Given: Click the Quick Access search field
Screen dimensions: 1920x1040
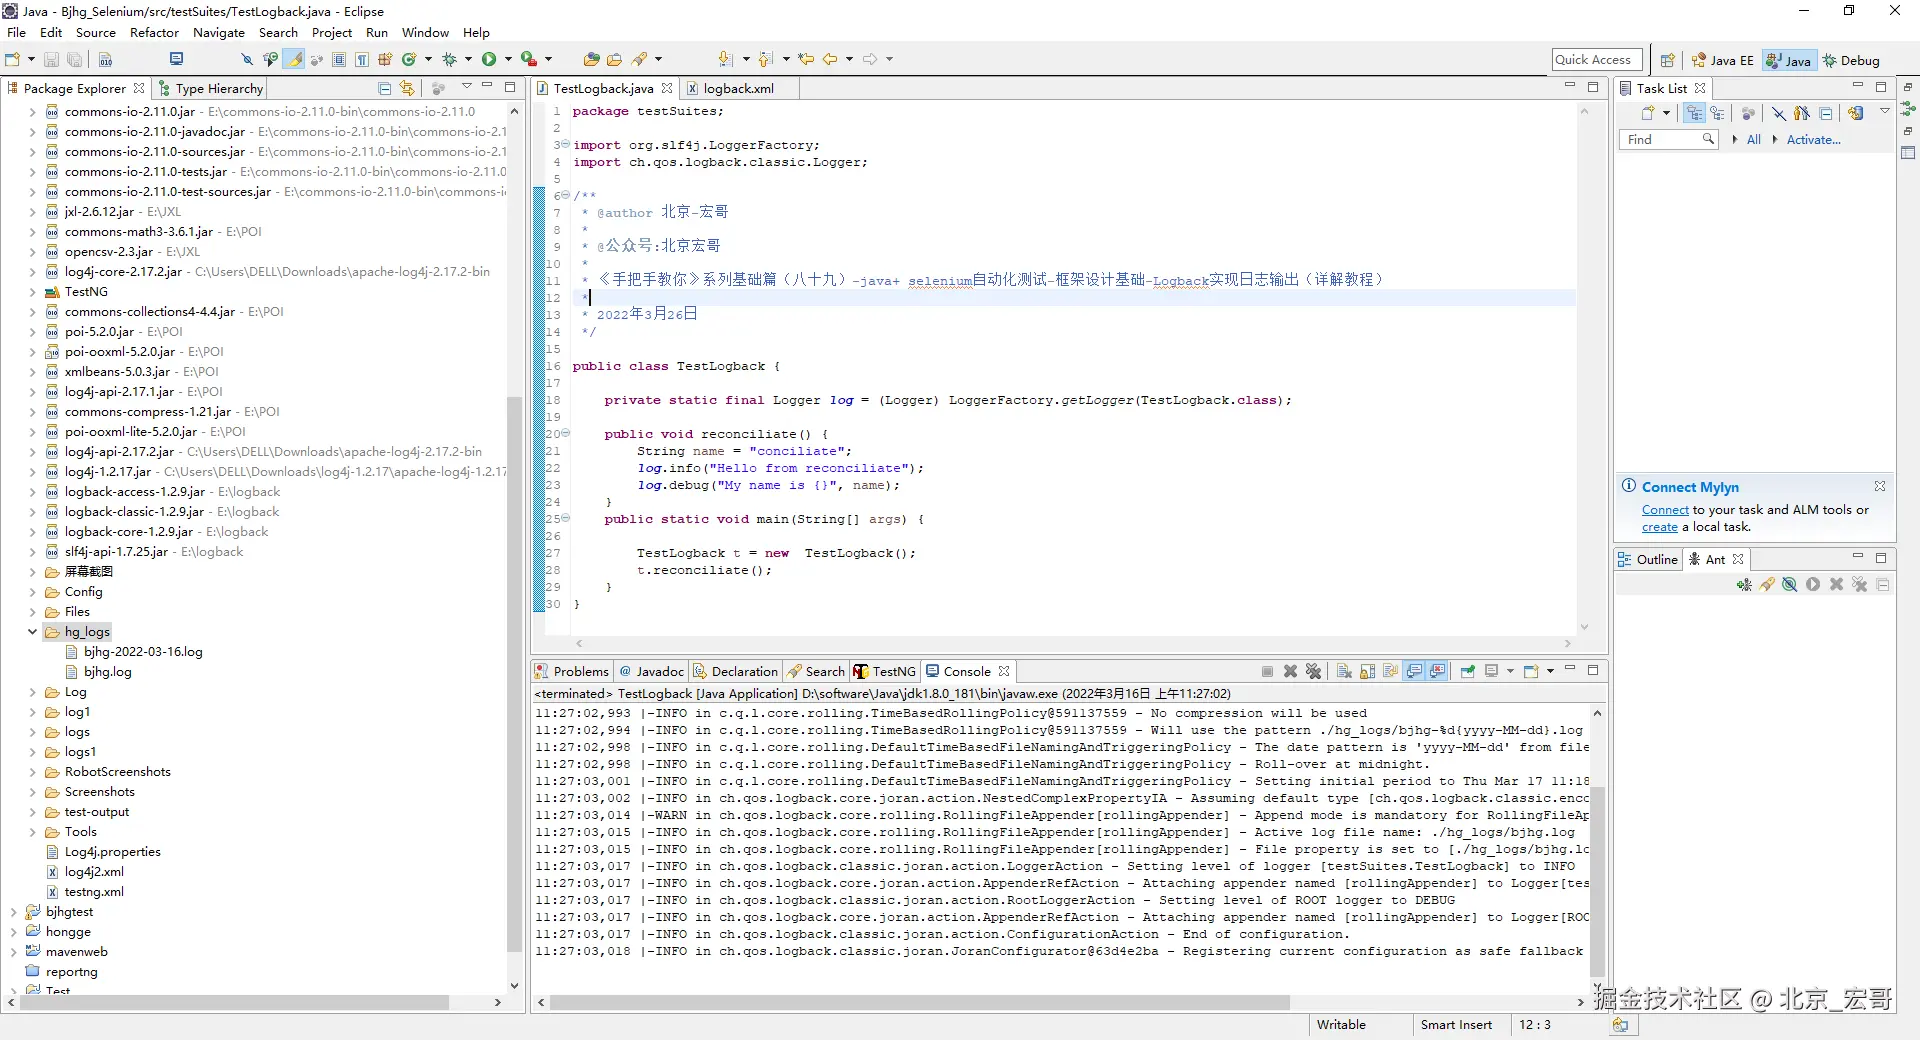Looking at the screenshot, I should [x=1596, y=60].
